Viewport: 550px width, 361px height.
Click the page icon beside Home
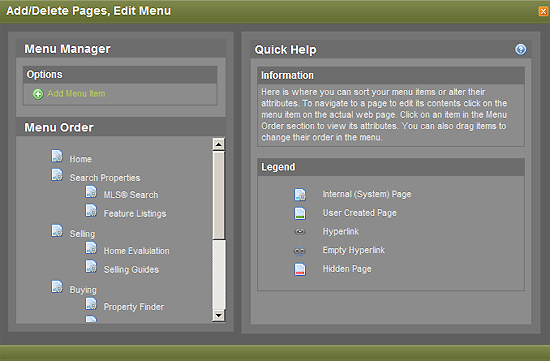[x=57, y=156]
